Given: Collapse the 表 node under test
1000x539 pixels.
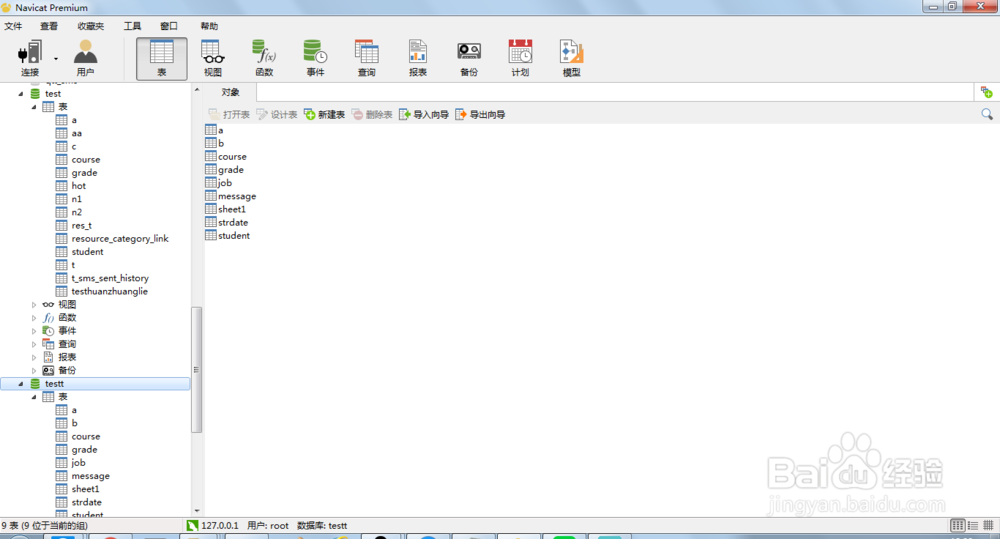Looking at the screenshot, I should coord(34,107).
